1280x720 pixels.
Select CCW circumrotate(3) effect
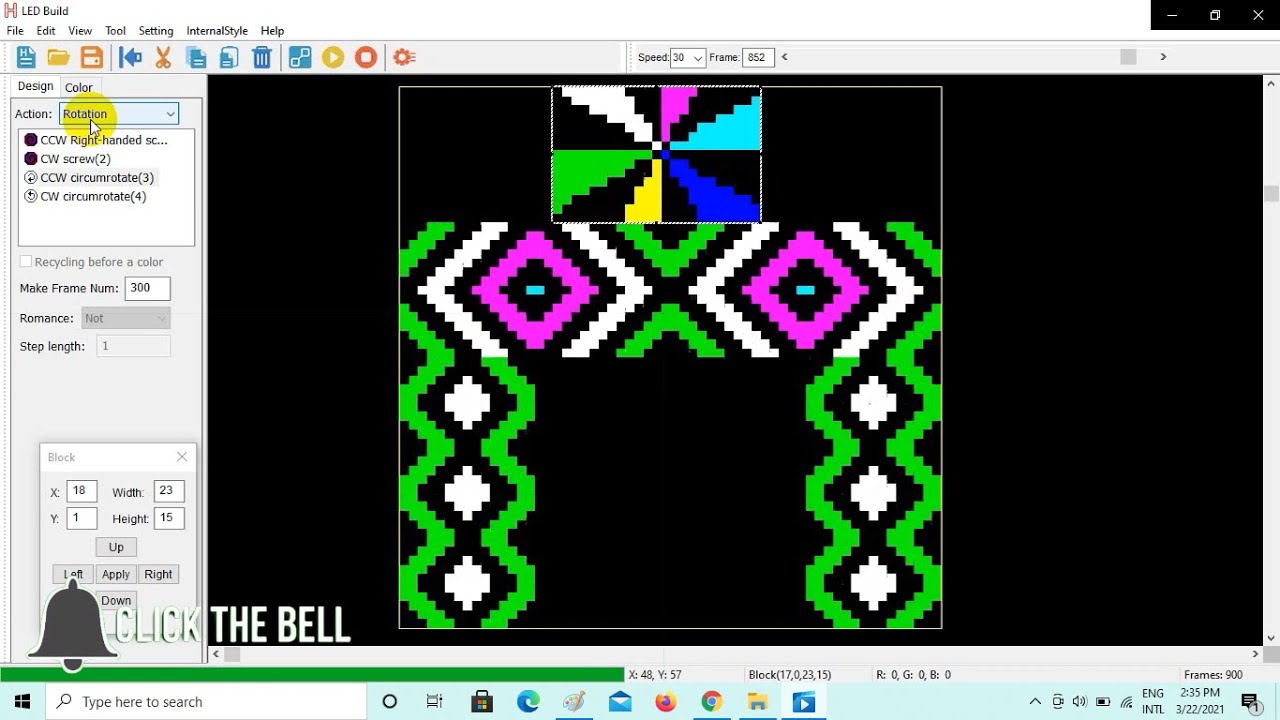pos(90,178)
